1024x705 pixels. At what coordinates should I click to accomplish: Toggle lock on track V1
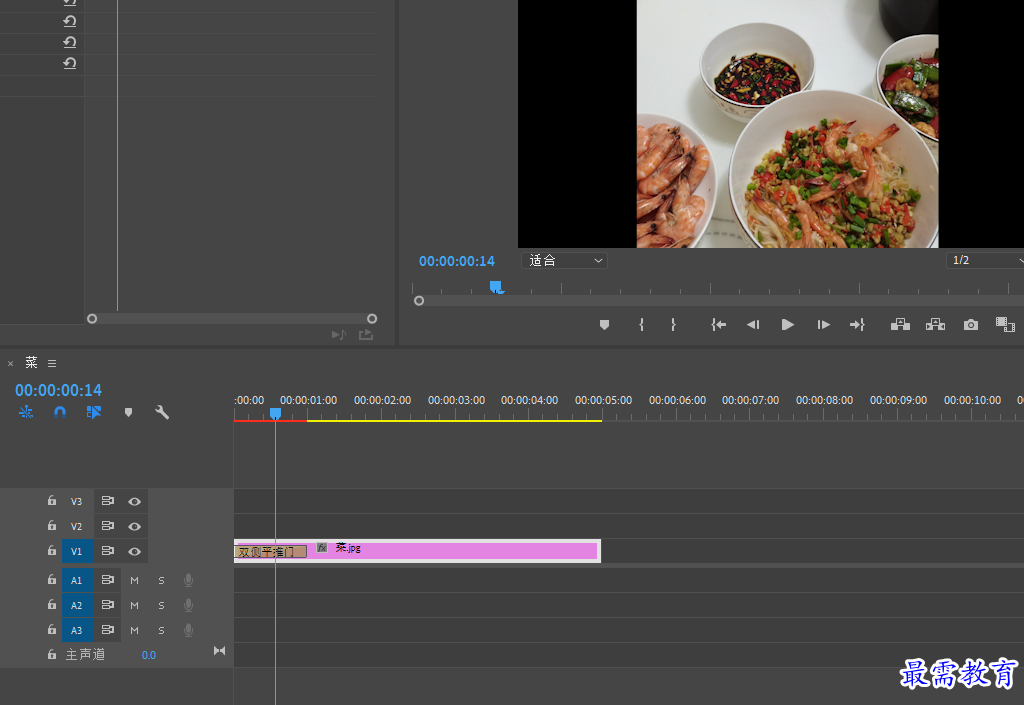52,550
